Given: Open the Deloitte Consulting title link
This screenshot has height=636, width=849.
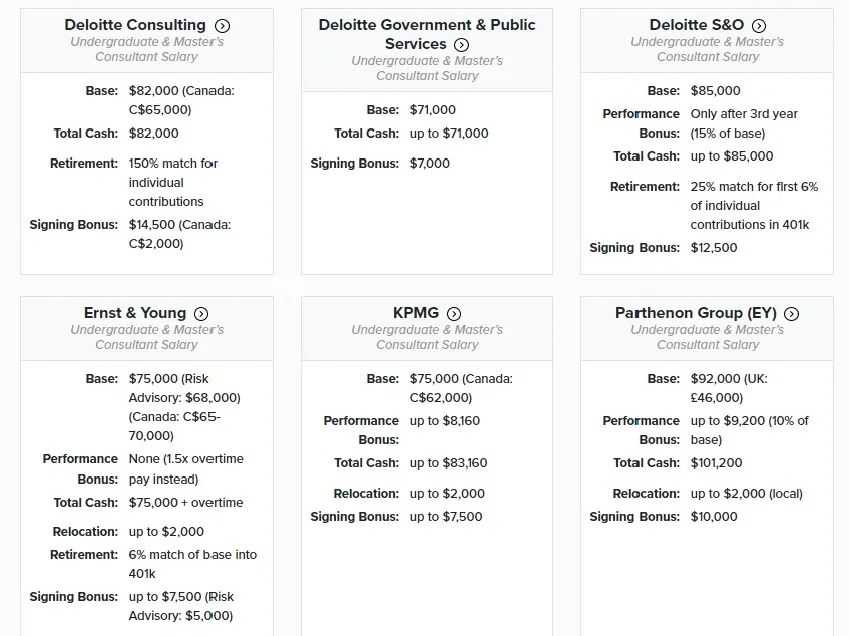Looking at the screenshot, I should coord(135,25).
